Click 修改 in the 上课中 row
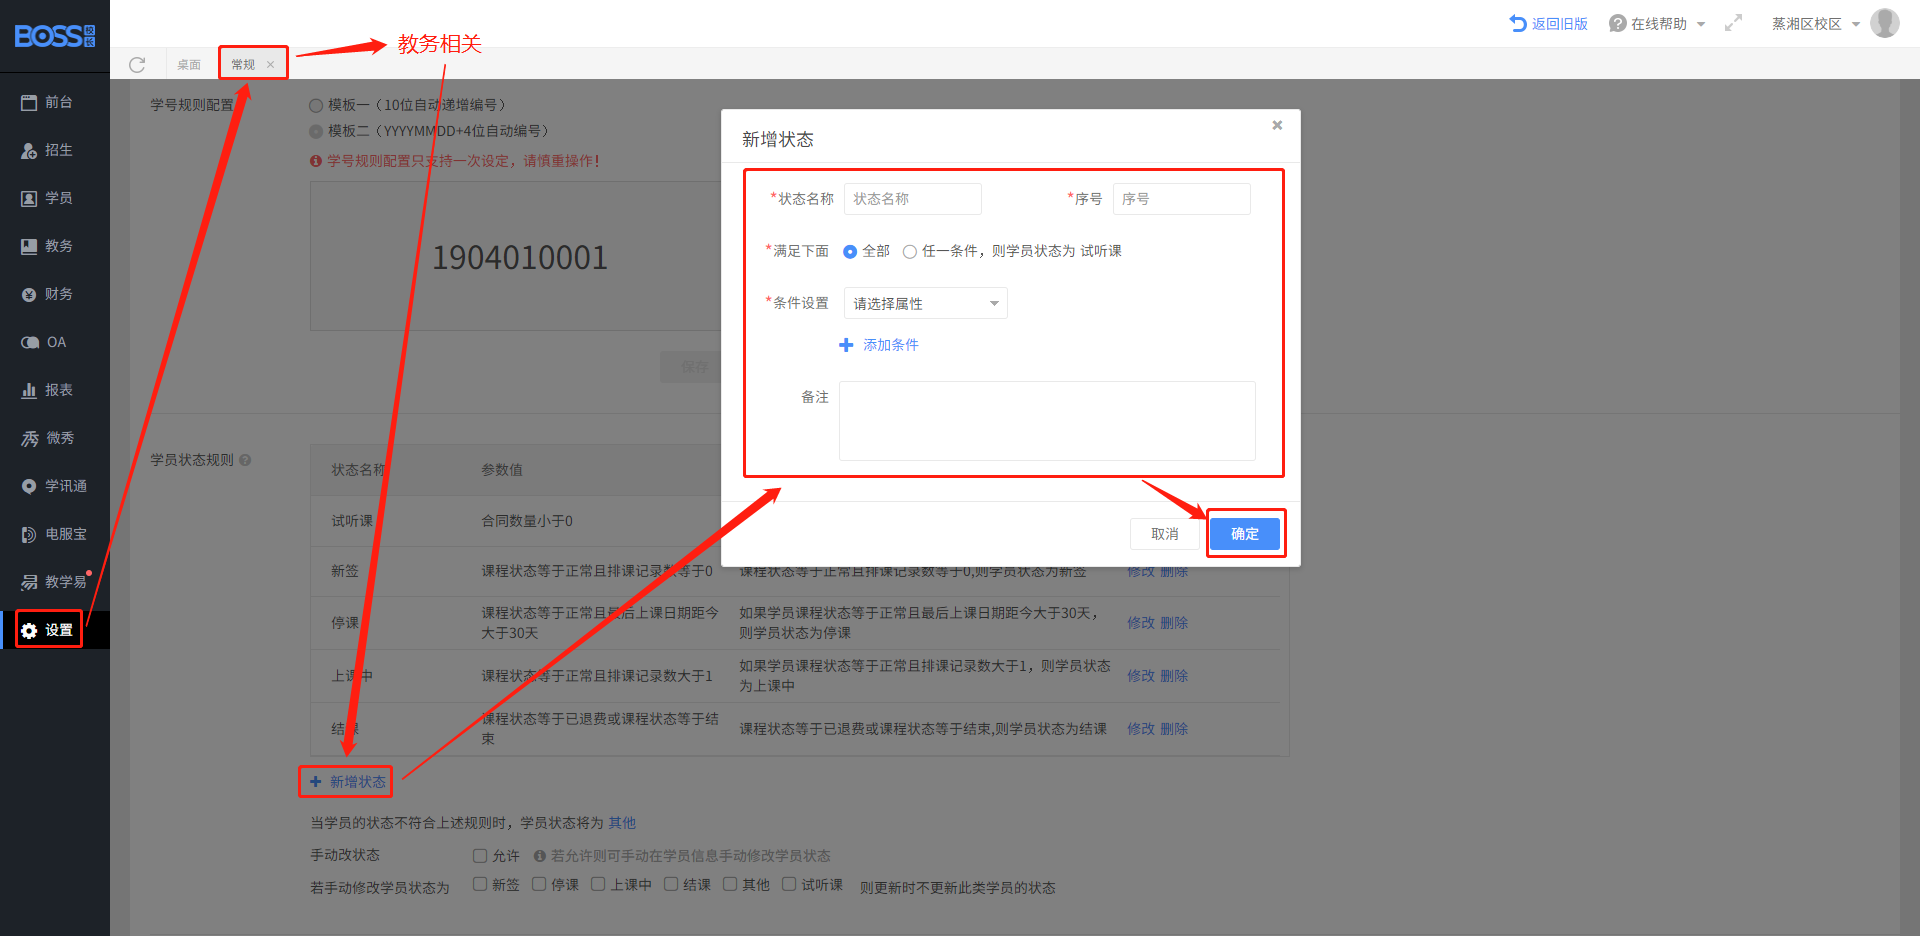The image size is (1920, 936). (x=1141, y=676)
